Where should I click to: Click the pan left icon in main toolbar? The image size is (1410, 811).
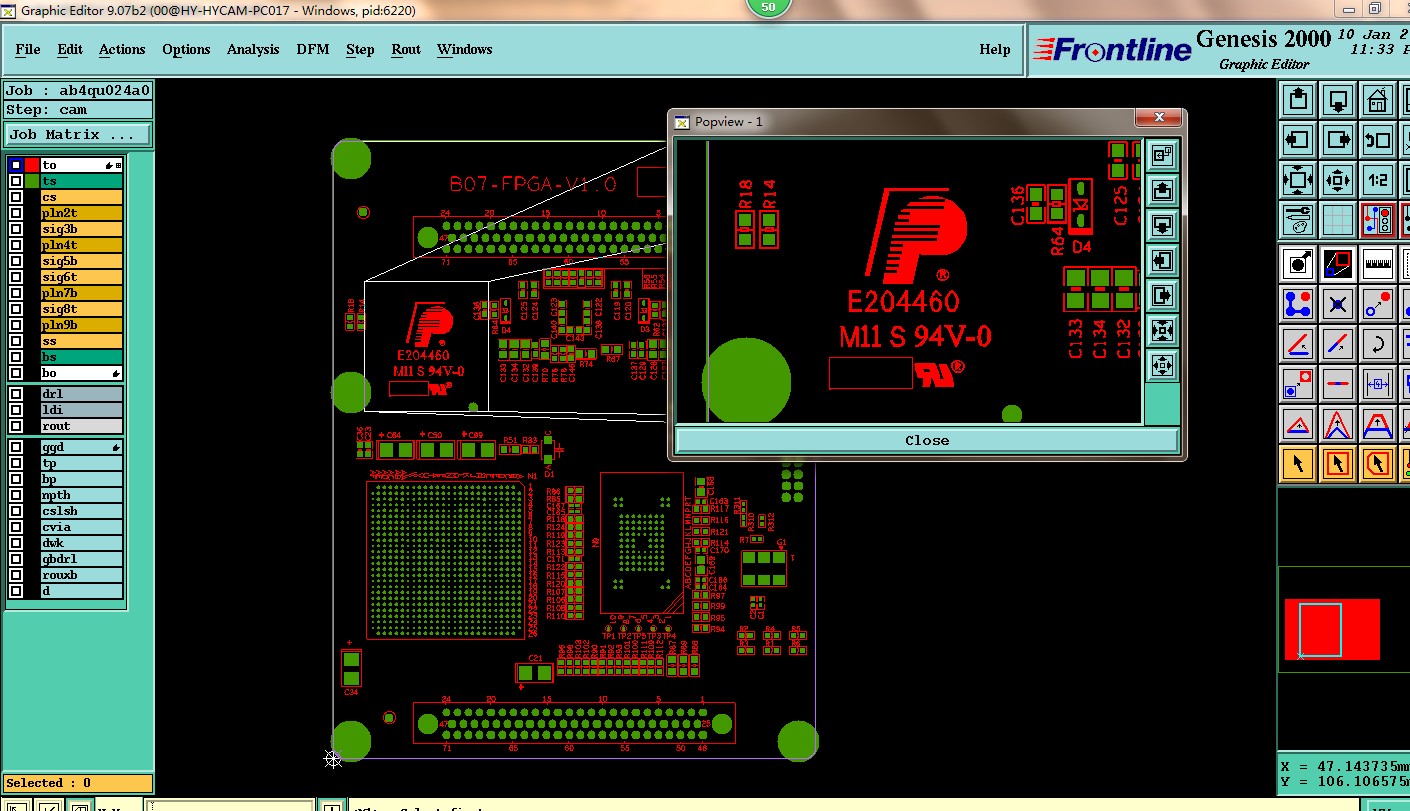click(1298, 139)
